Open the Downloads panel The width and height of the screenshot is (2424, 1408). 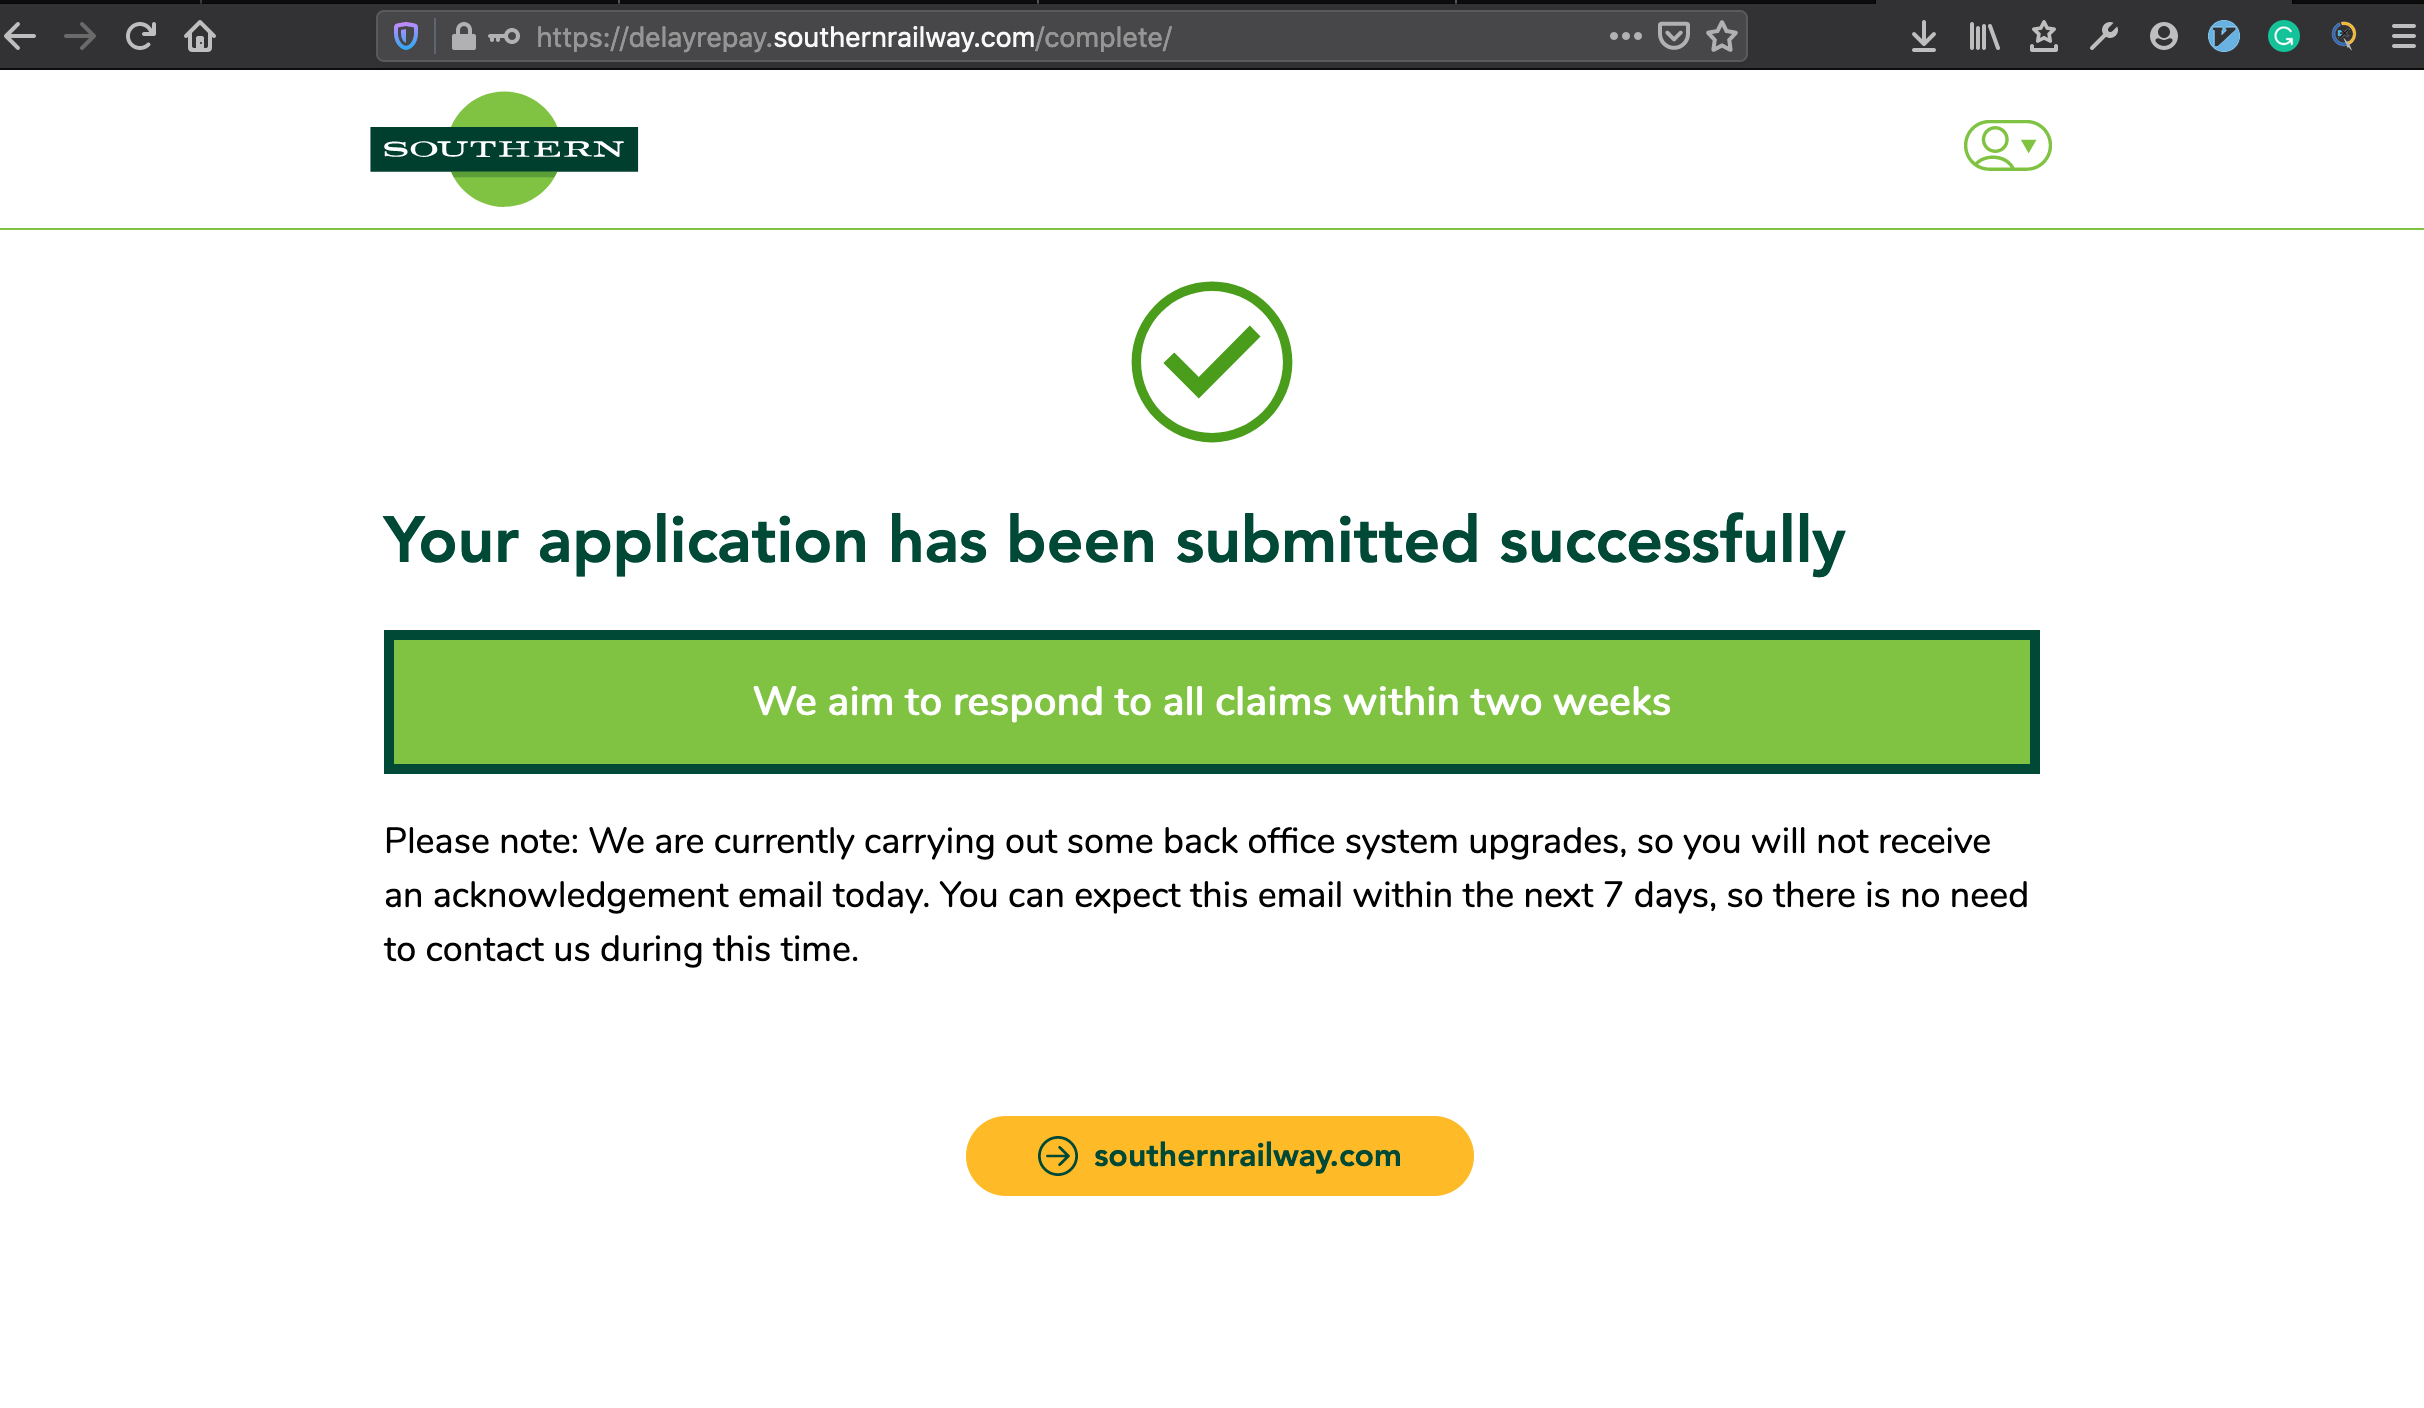point(1923,37)
